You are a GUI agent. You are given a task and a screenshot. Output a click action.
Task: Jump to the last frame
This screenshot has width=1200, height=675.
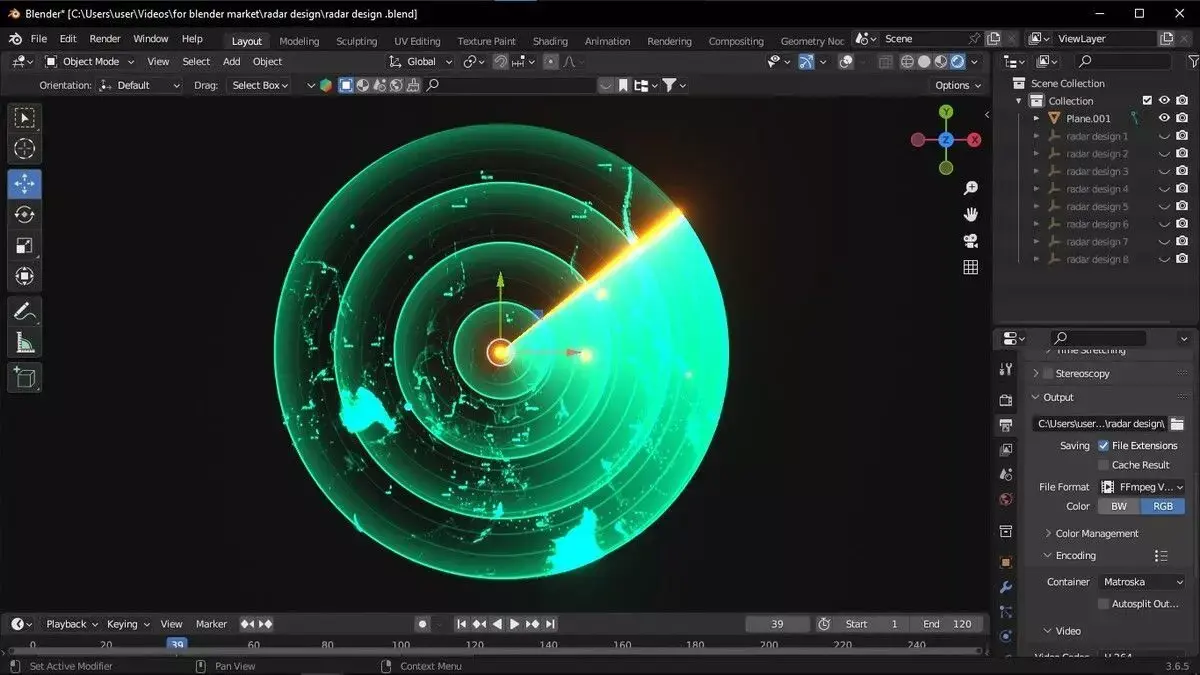tap(550, 624)
